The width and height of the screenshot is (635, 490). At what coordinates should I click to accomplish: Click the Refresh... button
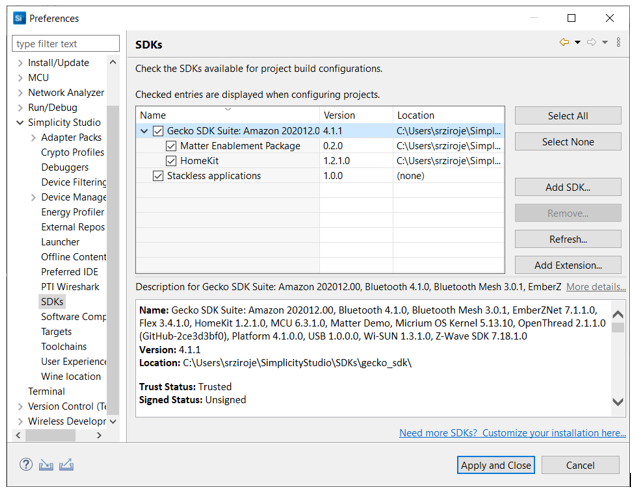coord(568,239)
